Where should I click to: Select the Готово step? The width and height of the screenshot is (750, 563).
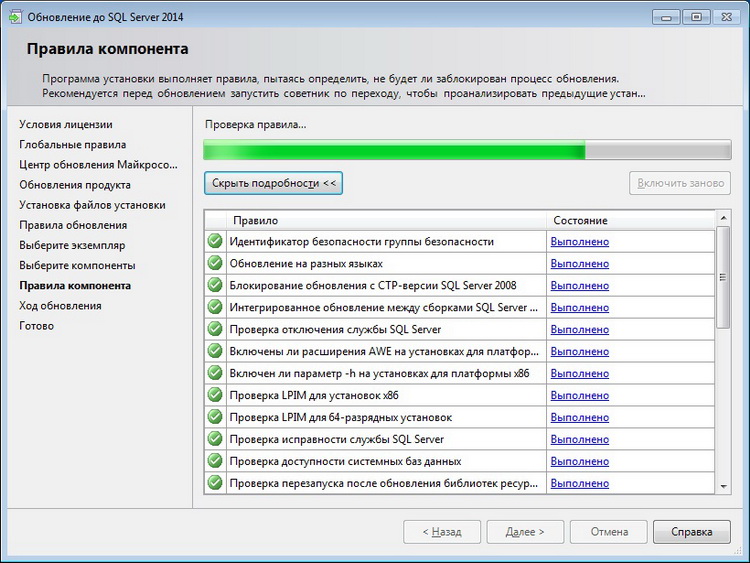tap(36, 326)
